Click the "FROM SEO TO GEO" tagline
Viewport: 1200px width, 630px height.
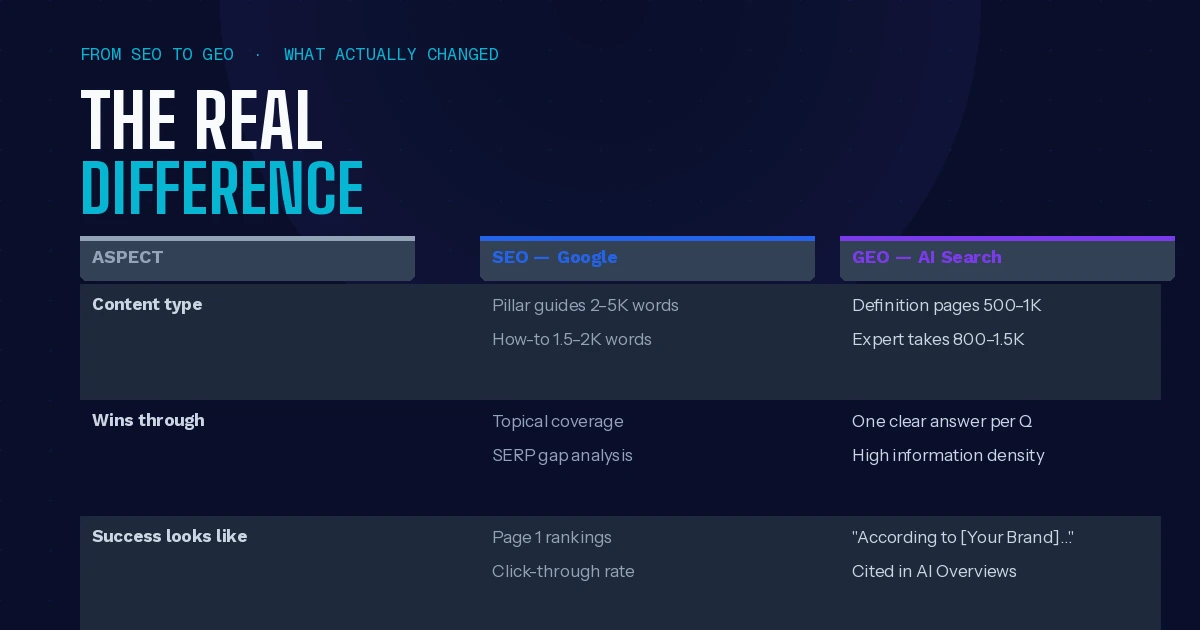[157, 55]
